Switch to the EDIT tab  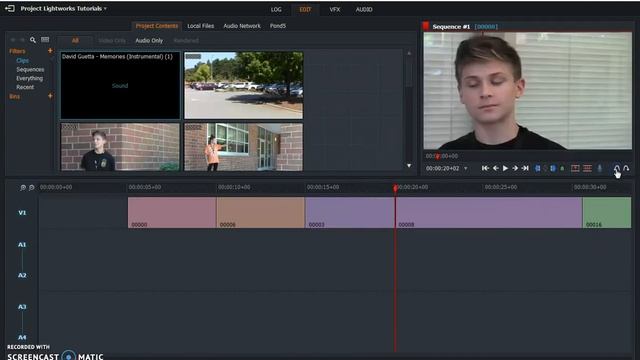(305, 9)
